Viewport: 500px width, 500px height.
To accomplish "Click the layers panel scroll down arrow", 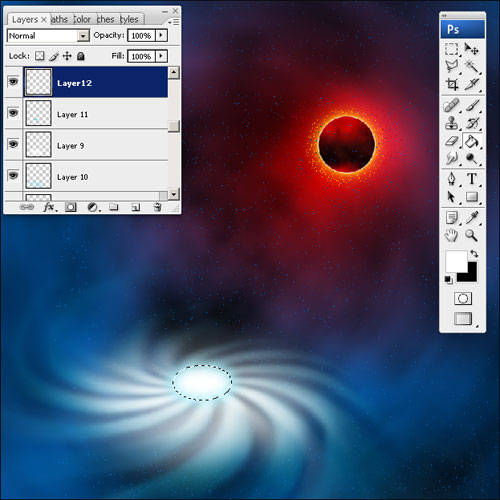I will pyautogui.click(x=174, y=194).
